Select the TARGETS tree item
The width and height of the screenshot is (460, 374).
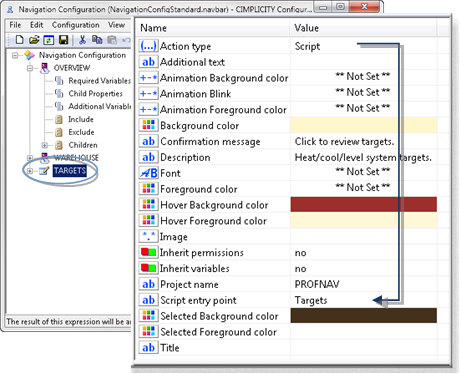[x=70, y=171]
